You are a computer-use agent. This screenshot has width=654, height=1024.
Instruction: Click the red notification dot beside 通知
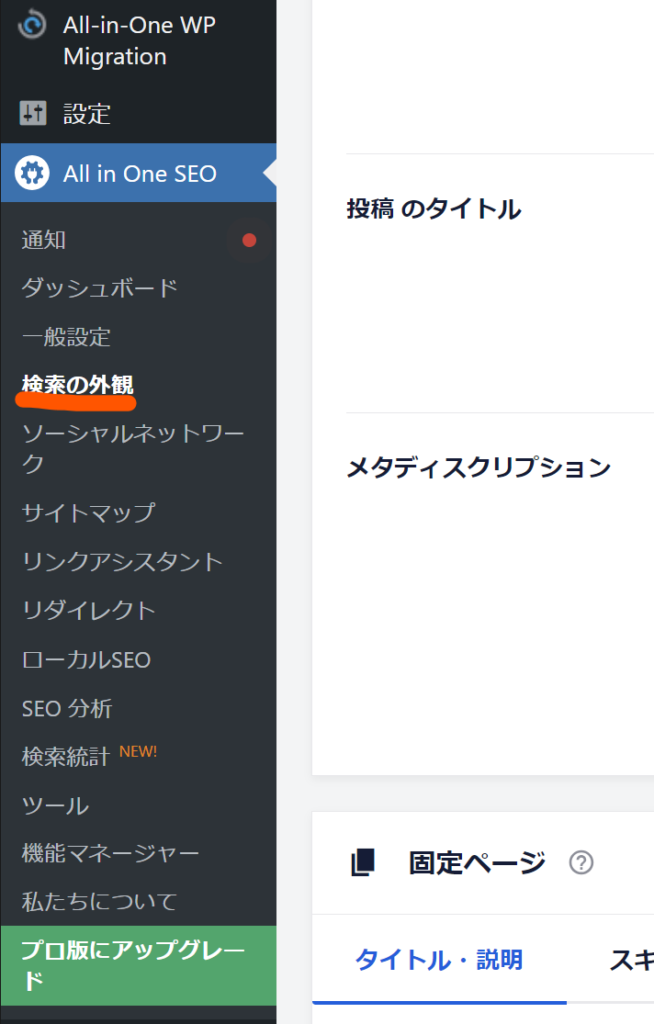(x=249, y=240)
